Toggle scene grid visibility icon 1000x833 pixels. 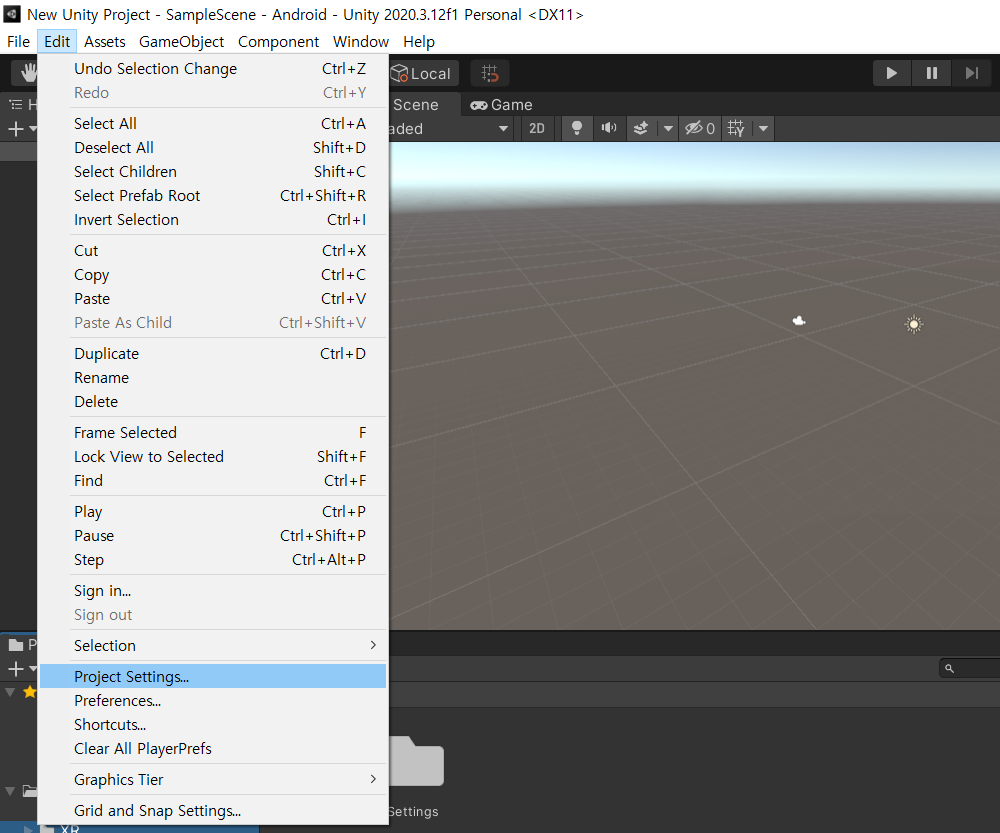736,128
